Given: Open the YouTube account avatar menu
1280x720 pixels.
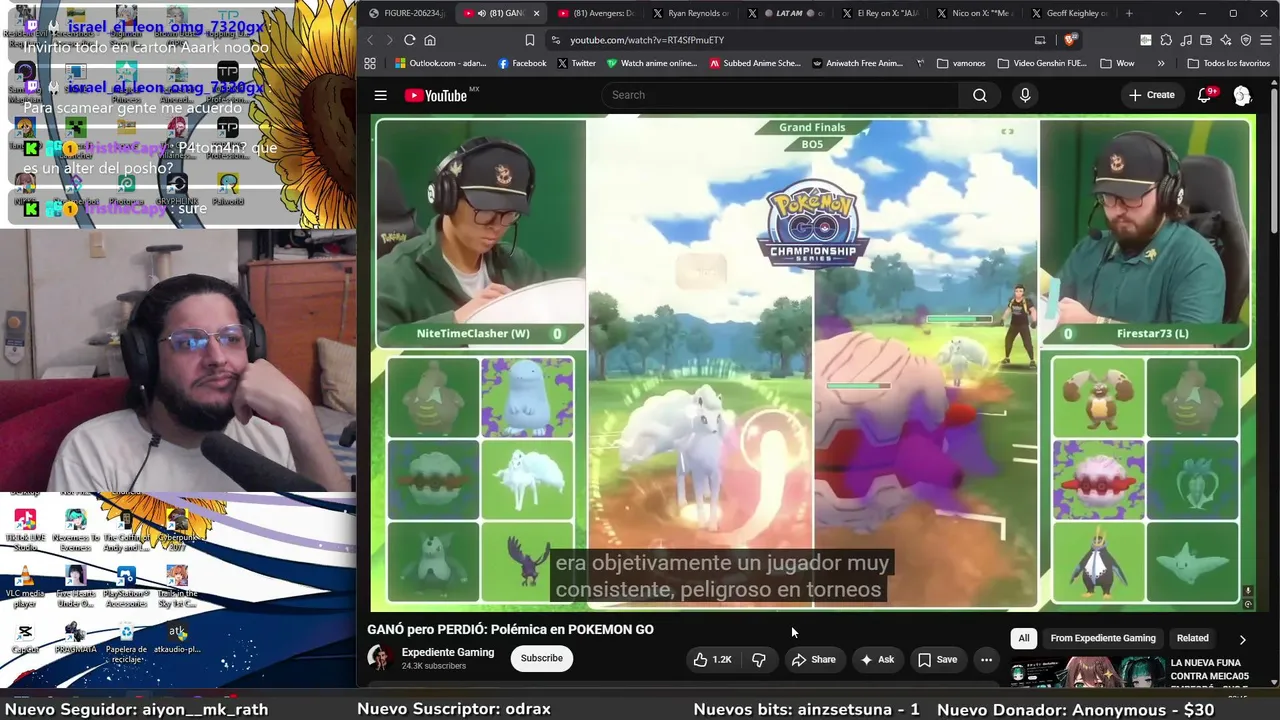Looking at the screenshot, I should [1242, 95].
